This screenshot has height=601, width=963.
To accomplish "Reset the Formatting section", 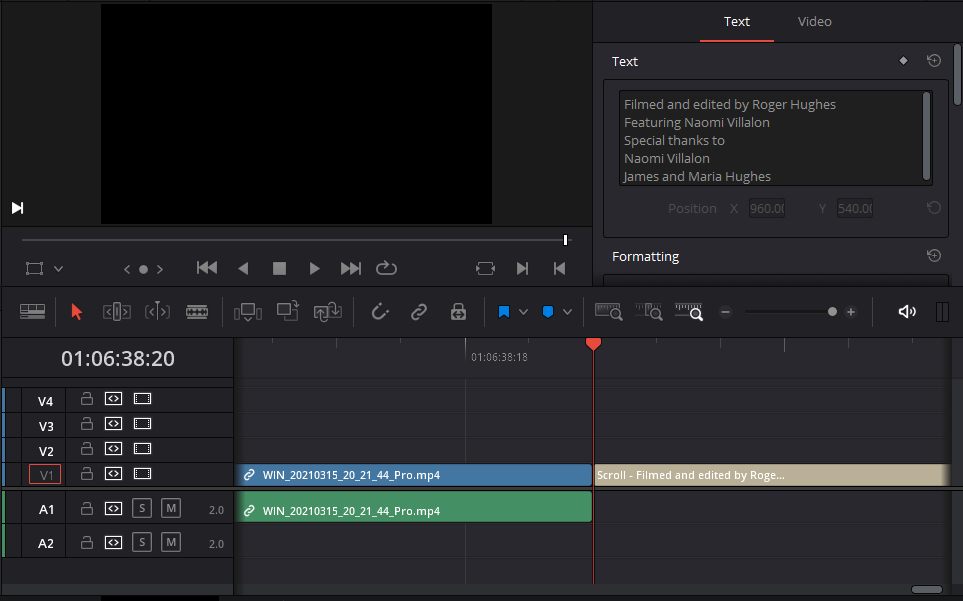I will 933,256.
